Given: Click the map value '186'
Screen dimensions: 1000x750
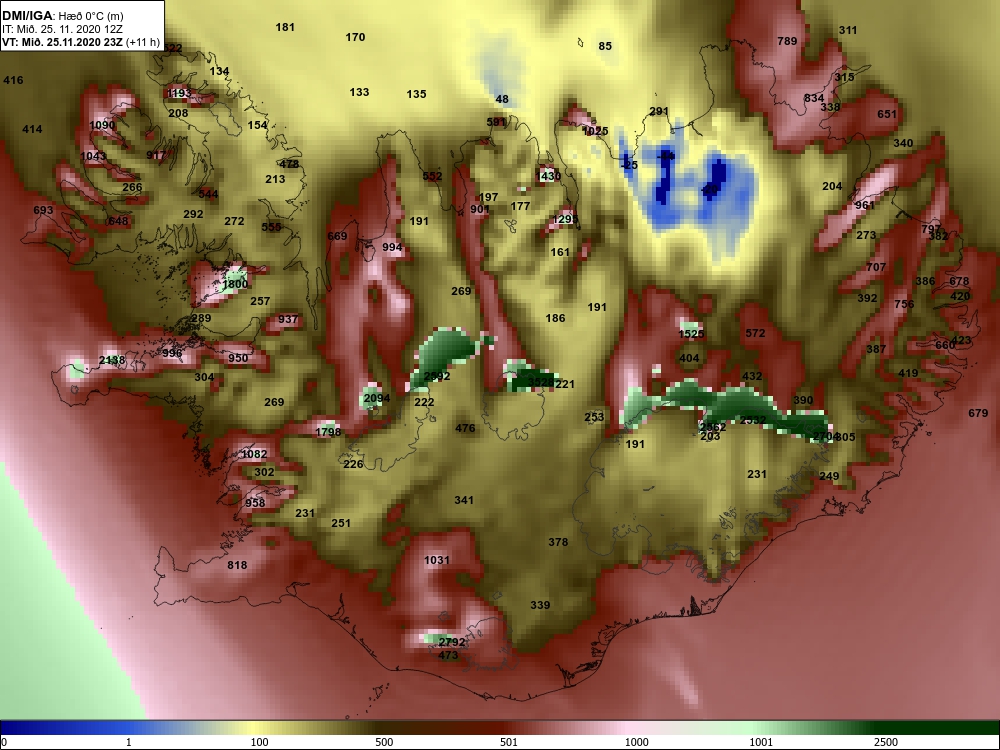Looking at the screenshot, I should tap(555, 318).
